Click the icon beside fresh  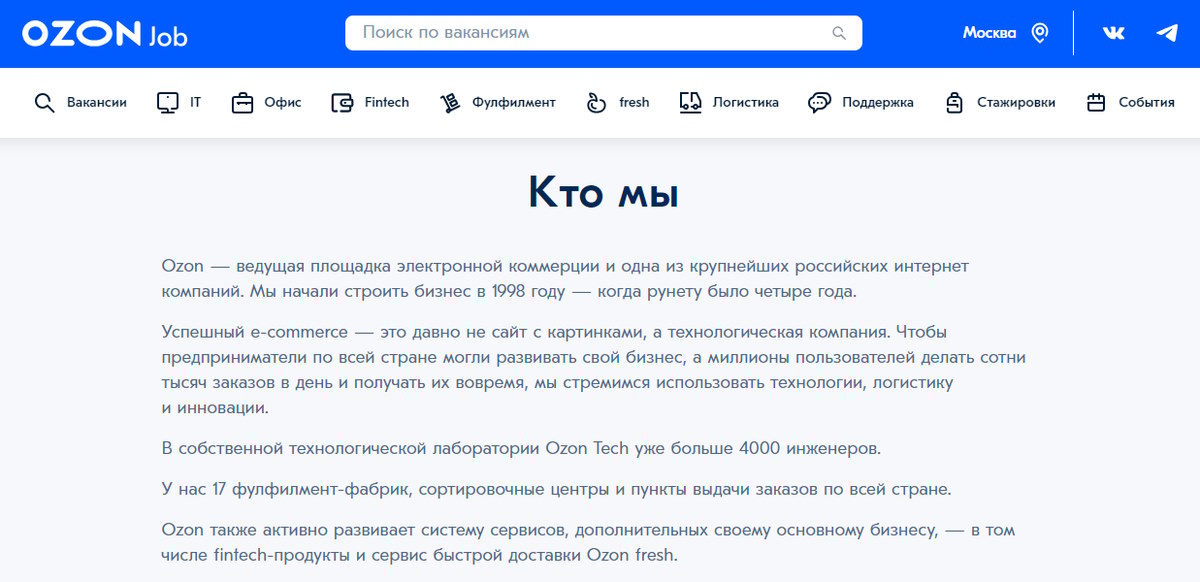pos(597,102)
